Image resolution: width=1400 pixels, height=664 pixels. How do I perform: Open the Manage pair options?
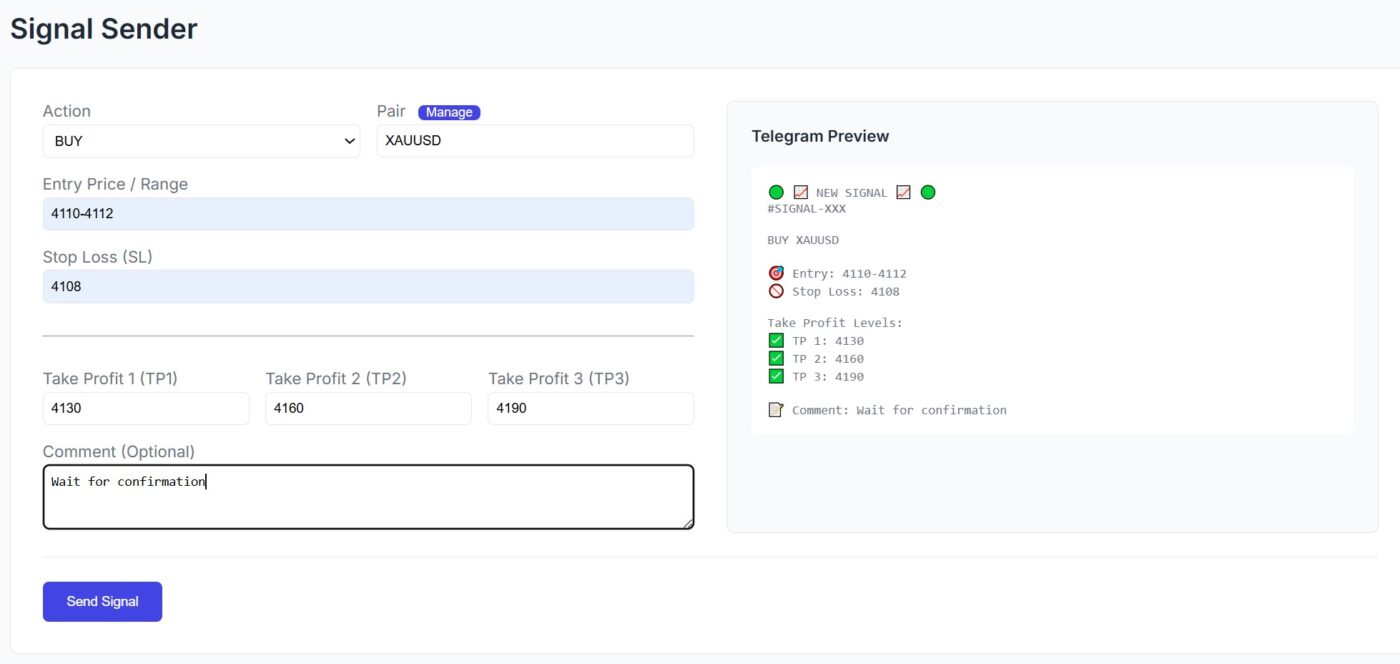click(x=449, y=111)
